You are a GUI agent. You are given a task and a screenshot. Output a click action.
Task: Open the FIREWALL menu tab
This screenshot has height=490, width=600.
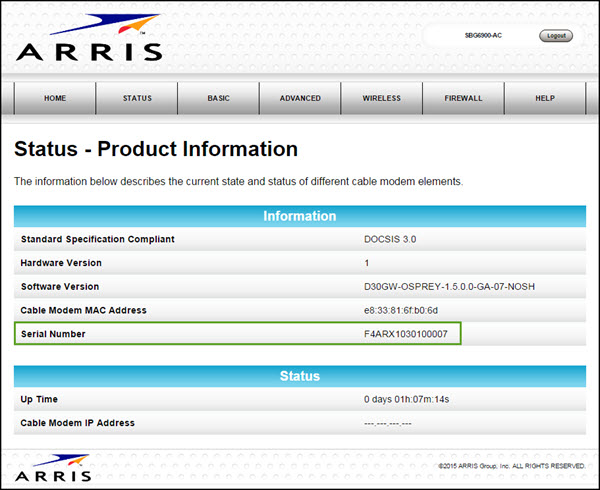point(463,98)
